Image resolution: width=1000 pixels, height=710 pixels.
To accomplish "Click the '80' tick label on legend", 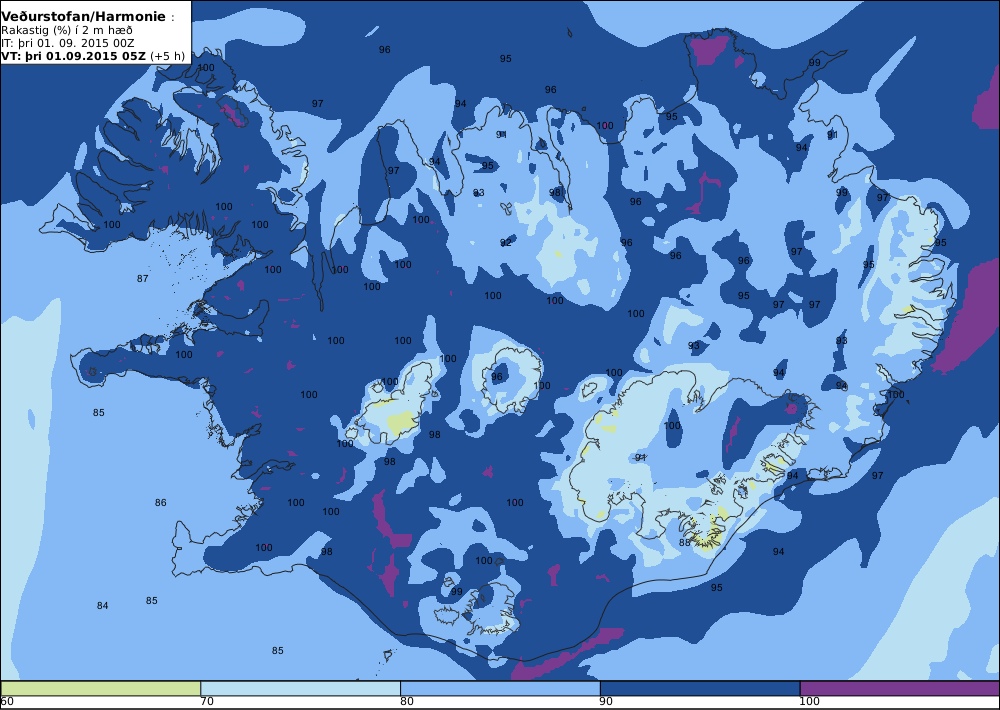I will (407, 702).
